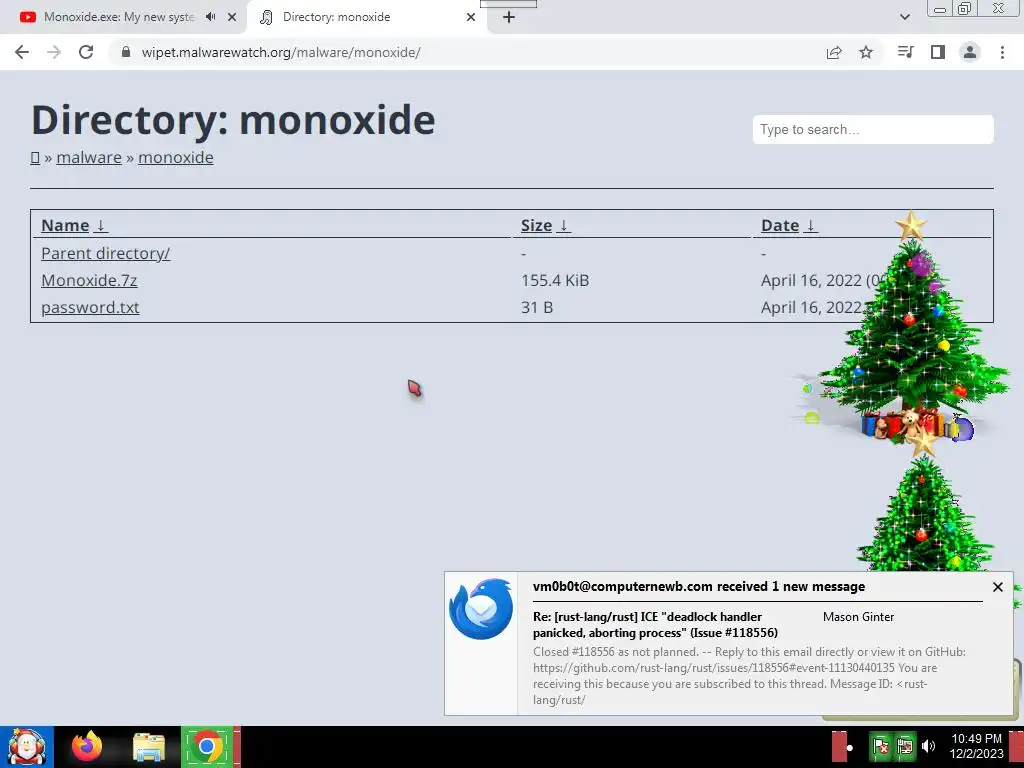Image resolution: width=1024 pixels, height=768 pixels.
Task: Sort by Date descending arrow
Action: 810,225
